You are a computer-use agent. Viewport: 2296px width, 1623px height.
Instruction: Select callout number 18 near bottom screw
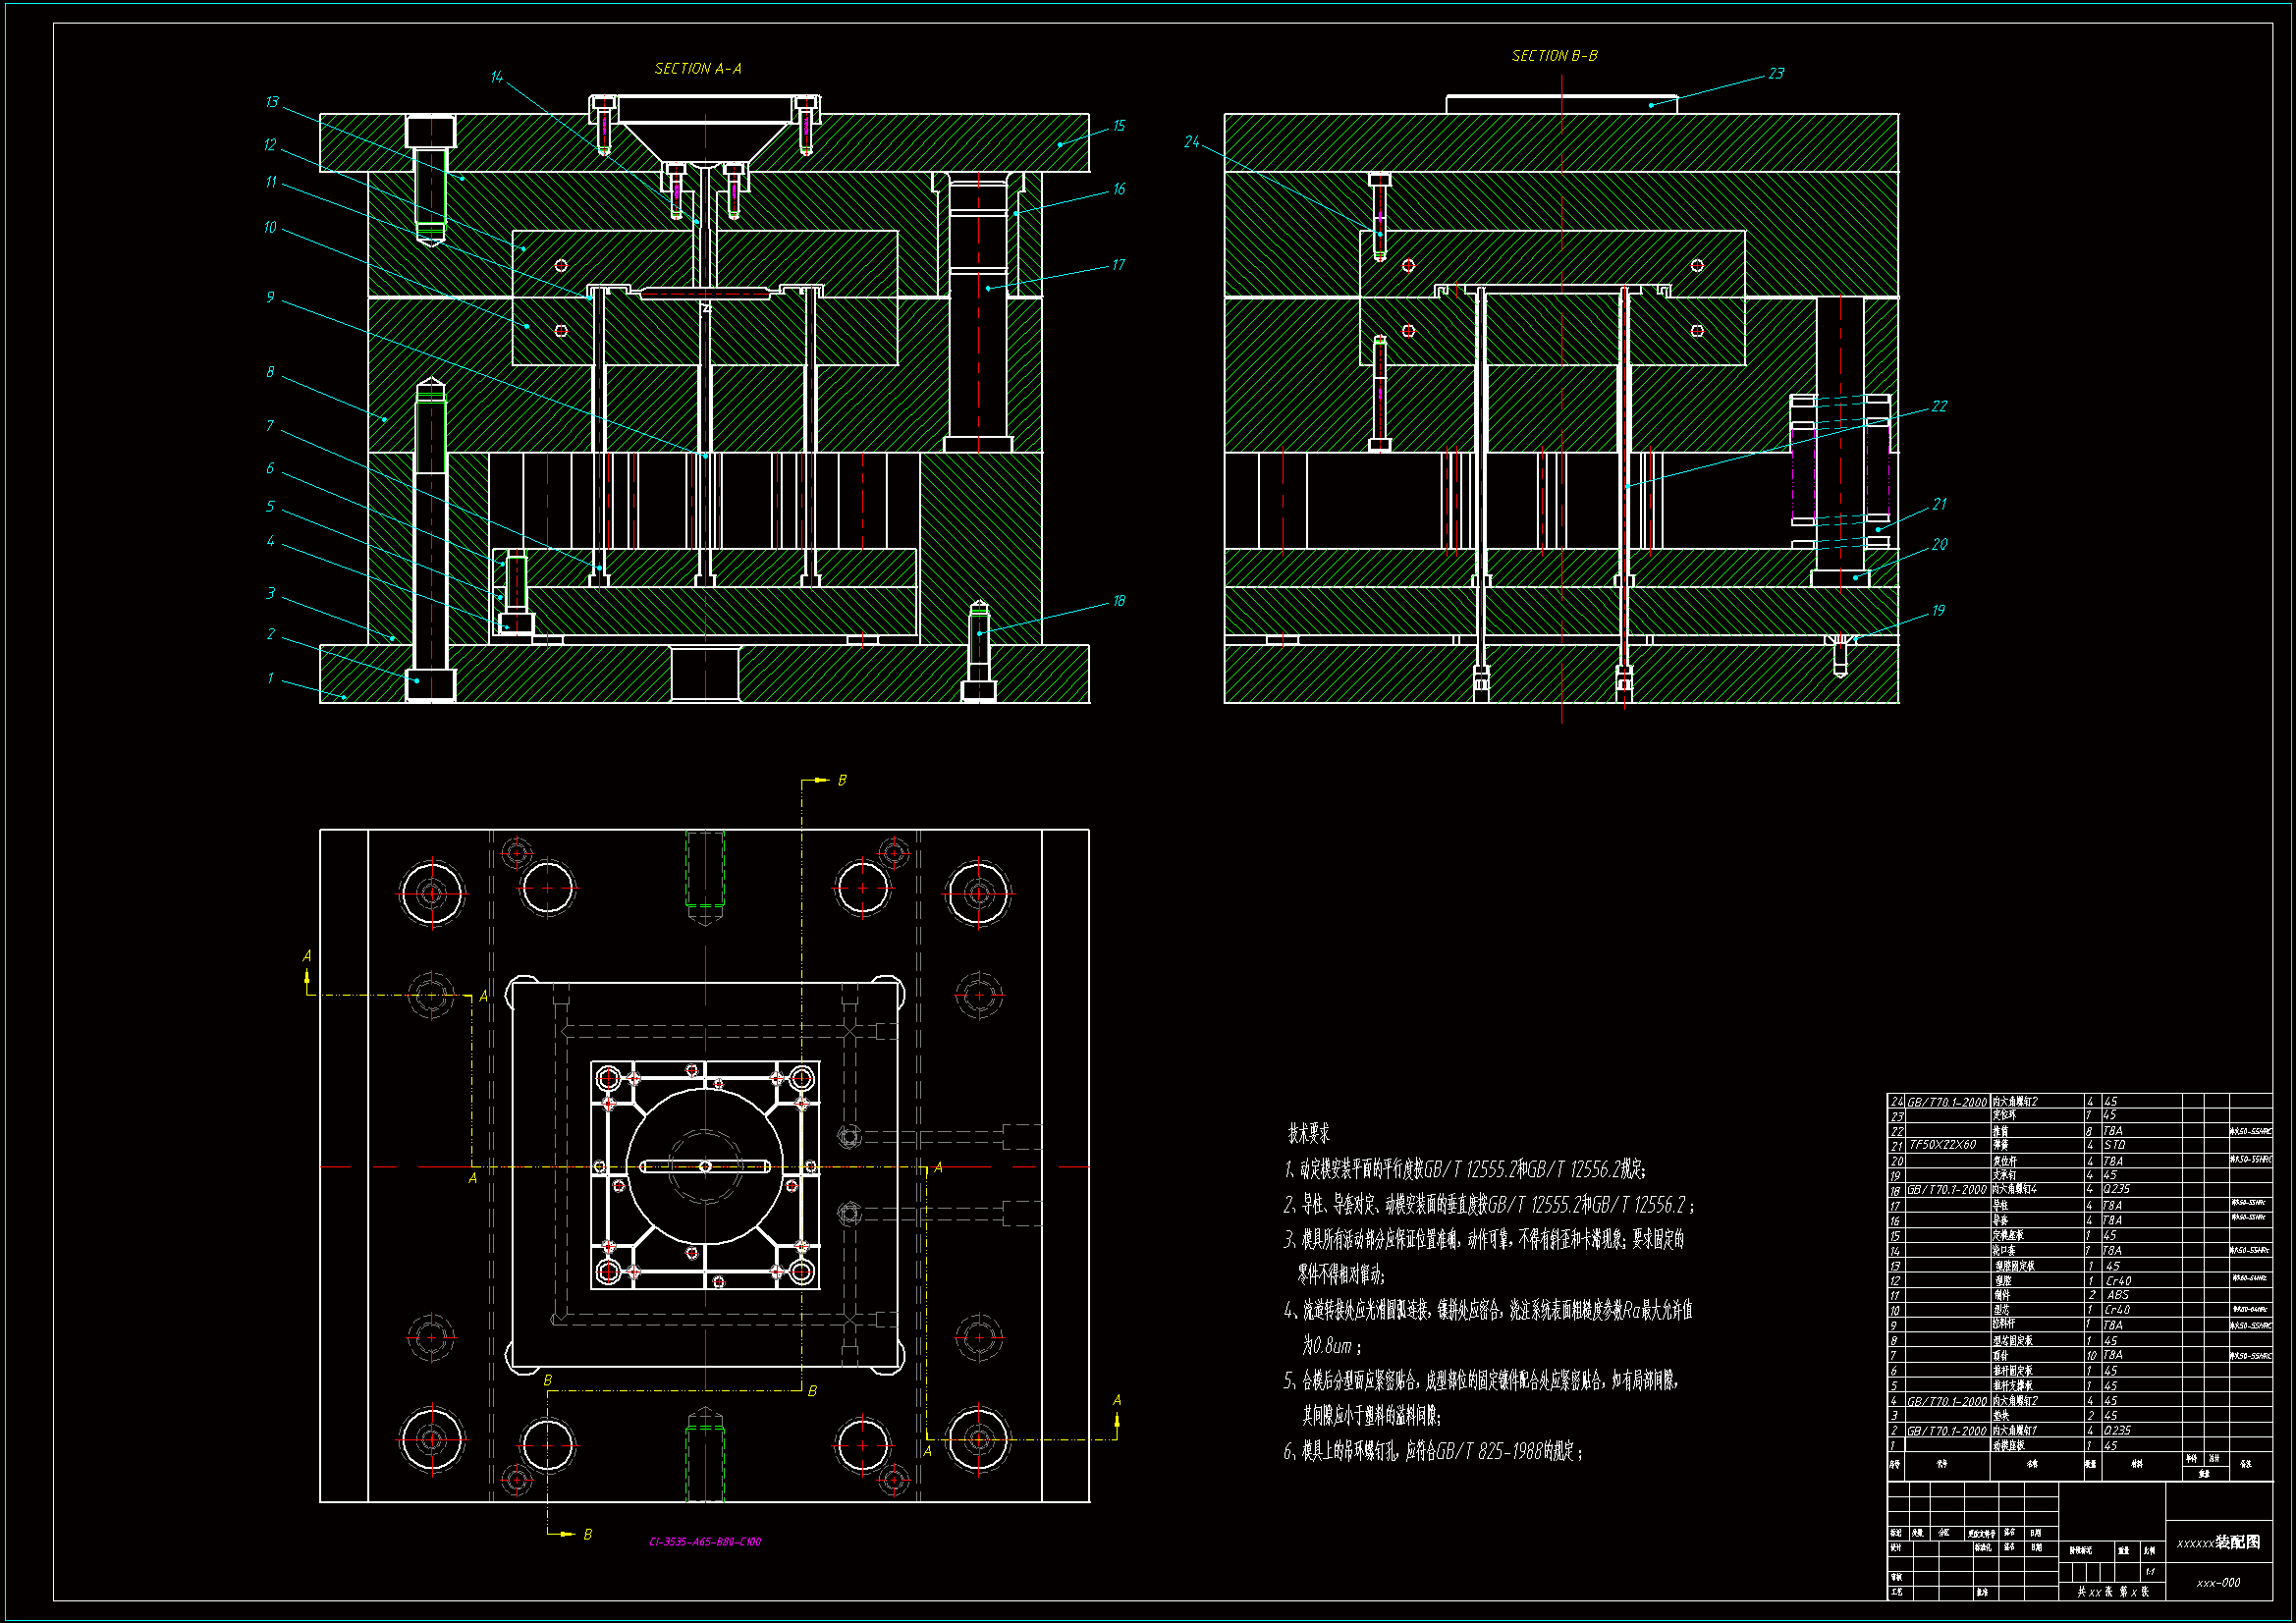[x=1119, y=601]
